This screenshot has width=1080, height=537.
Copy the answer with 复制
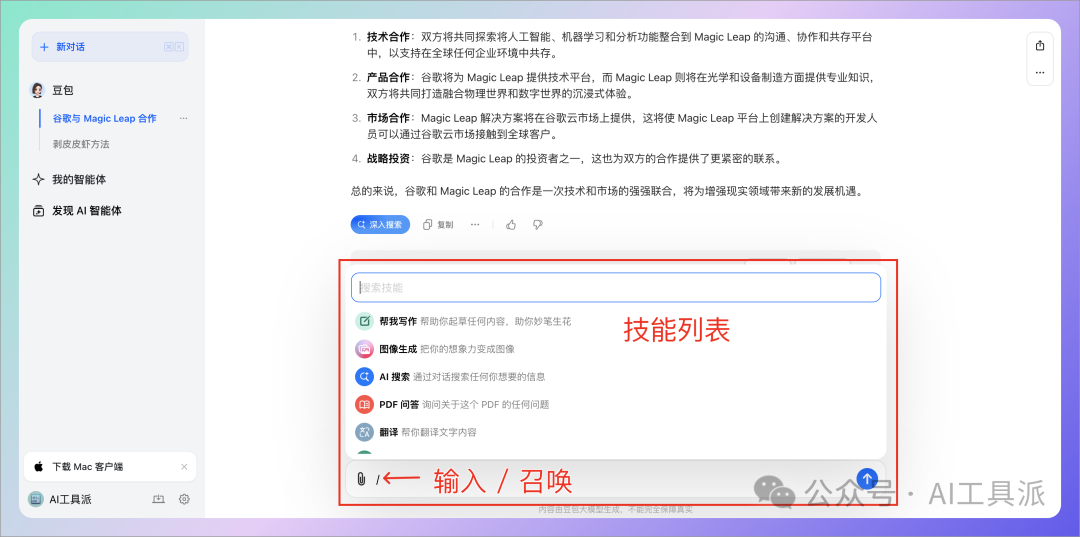(438, 224)
